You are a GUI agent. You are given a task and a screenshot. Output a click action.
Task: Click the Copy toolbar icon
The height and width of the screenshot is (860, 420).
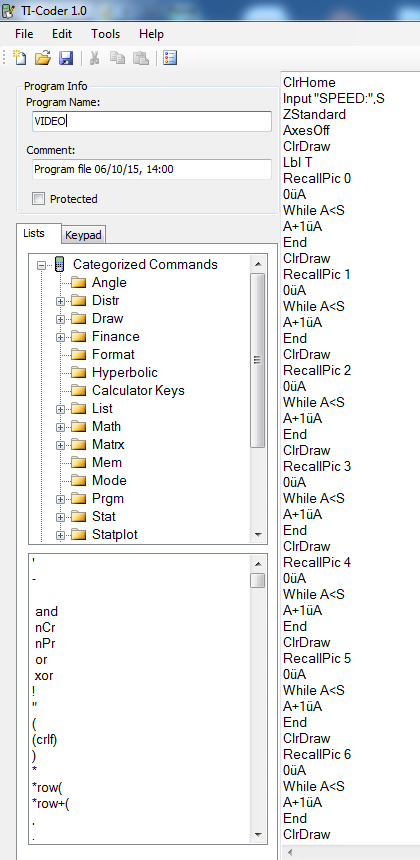click(x=117, y=58)
